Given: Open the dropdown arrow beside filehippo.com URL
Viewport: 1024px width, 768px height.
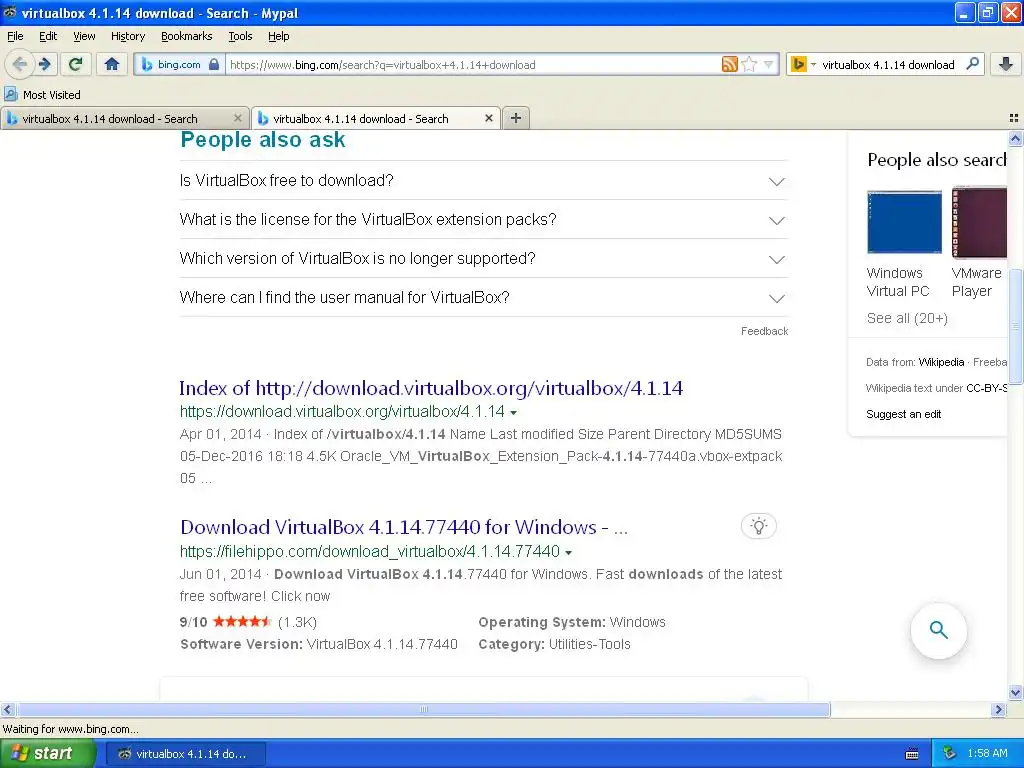Looking at the screenshot, I should click(x=568, y=552).
